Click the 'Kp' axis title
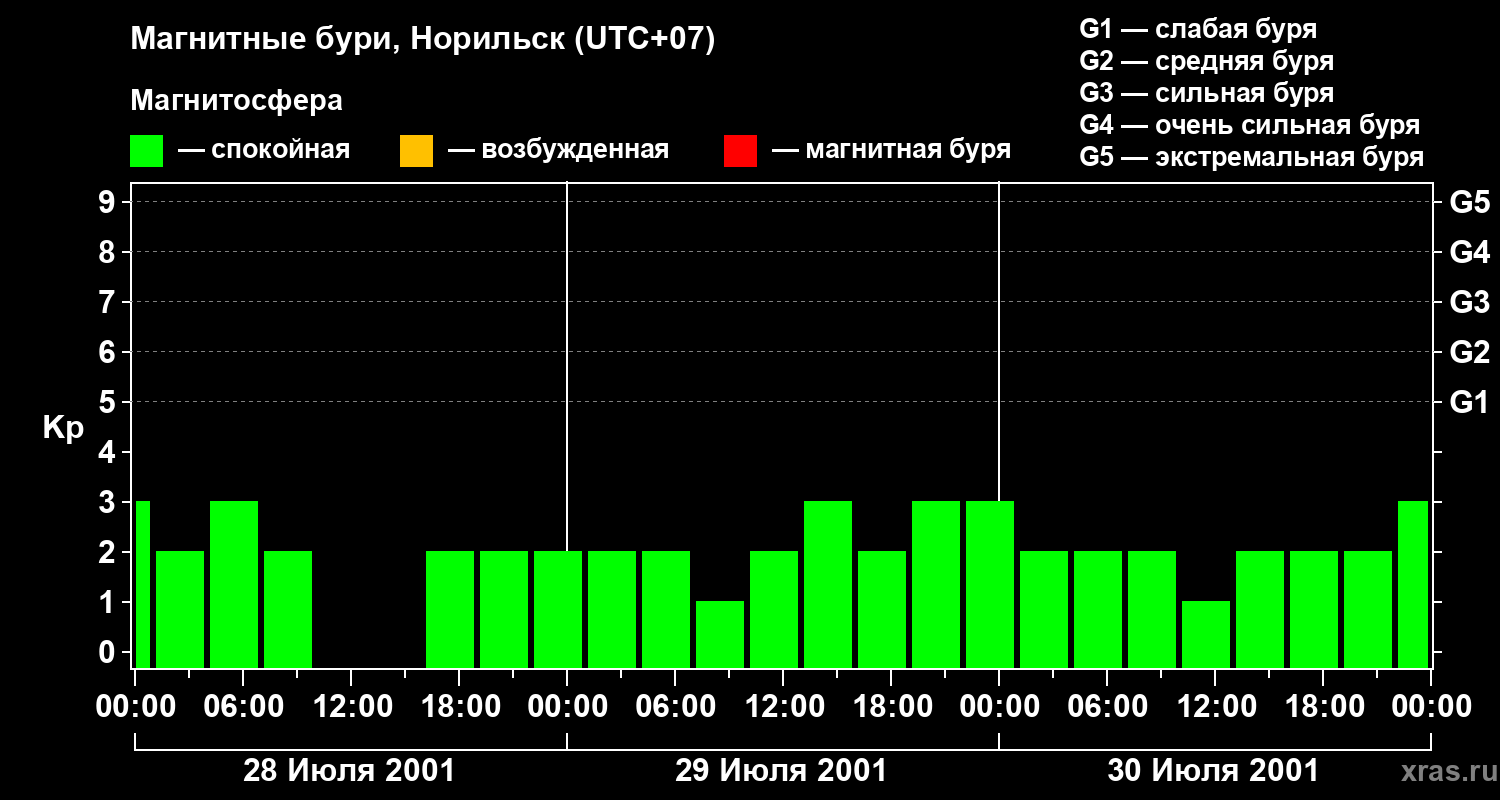1500x800 pixels. [x=63, y=428]
